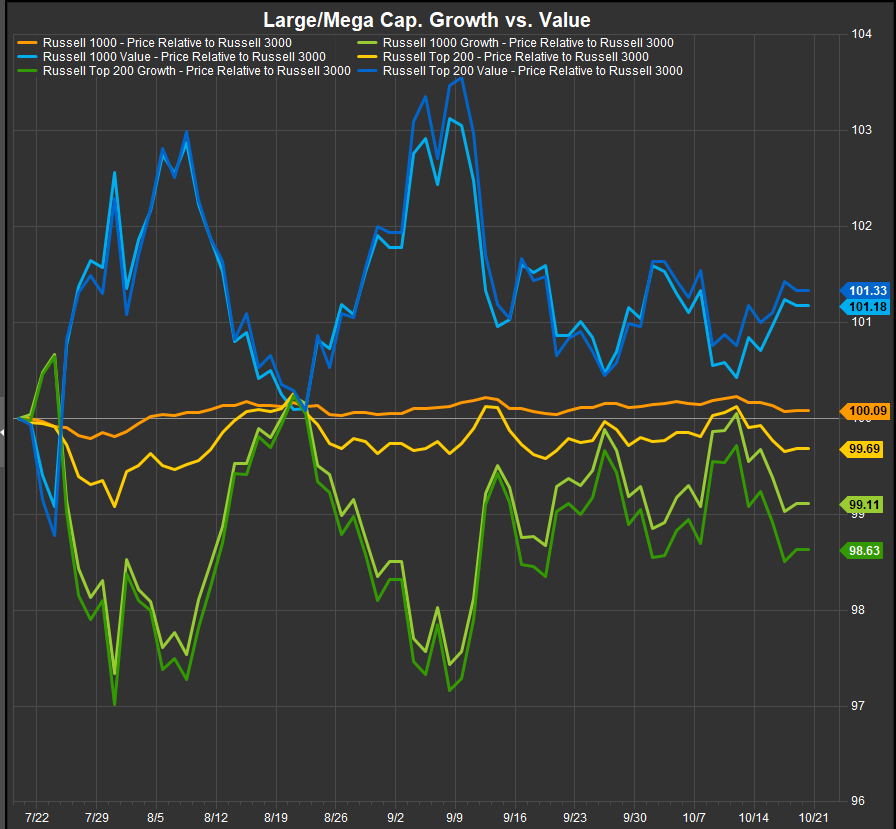This screenshot has height=829, width=896.
Task: Select legend entry 'Russell 1000 - Price Relative to Russell 3000'
Action: (167, 43)
